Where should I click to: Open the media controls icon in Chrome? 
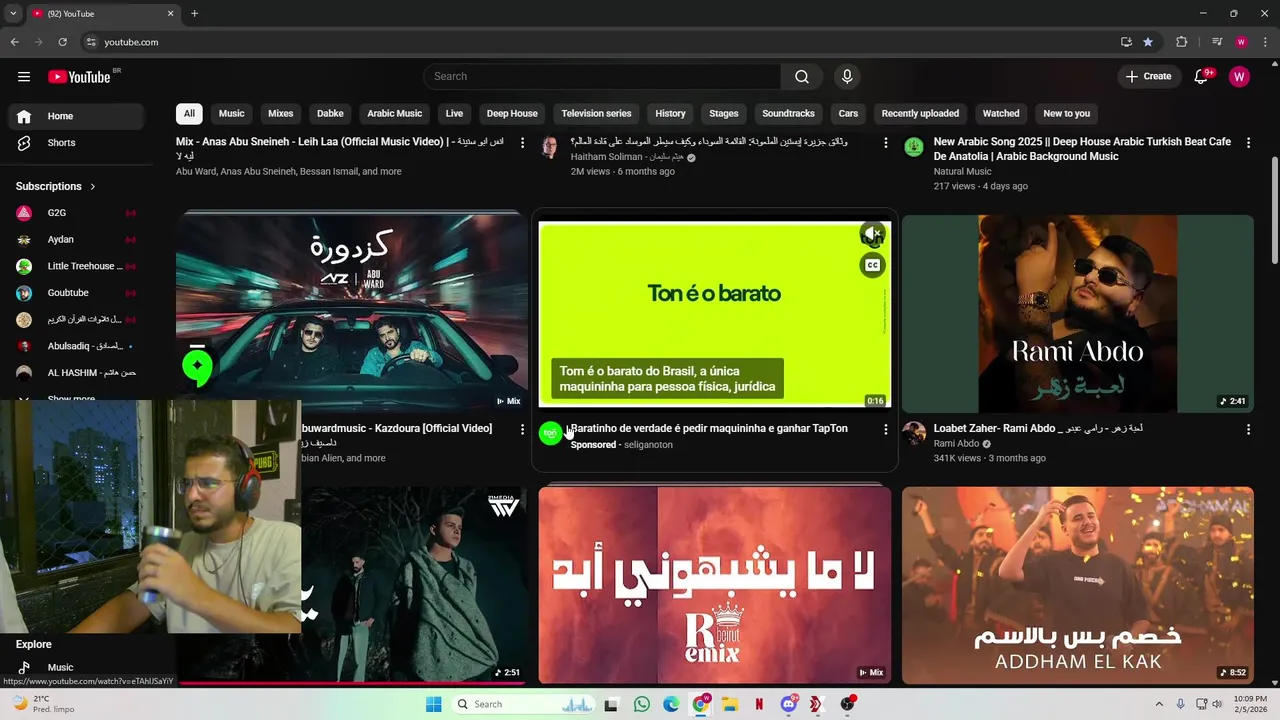(x=1217, y=42)
